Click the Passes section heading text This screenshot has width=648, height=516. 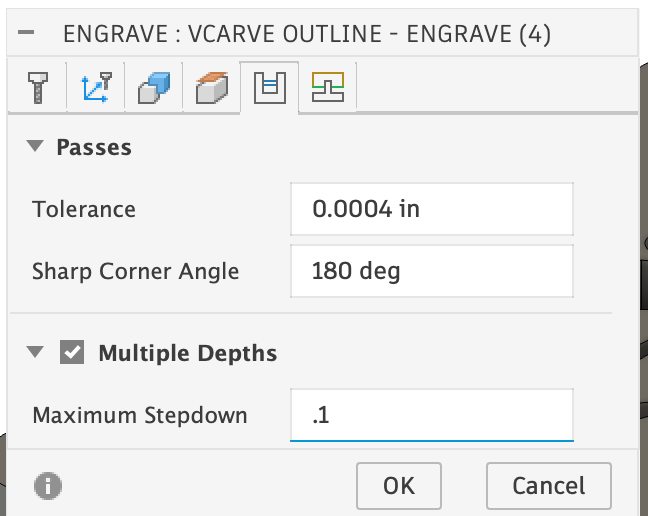tap(94, 147)
